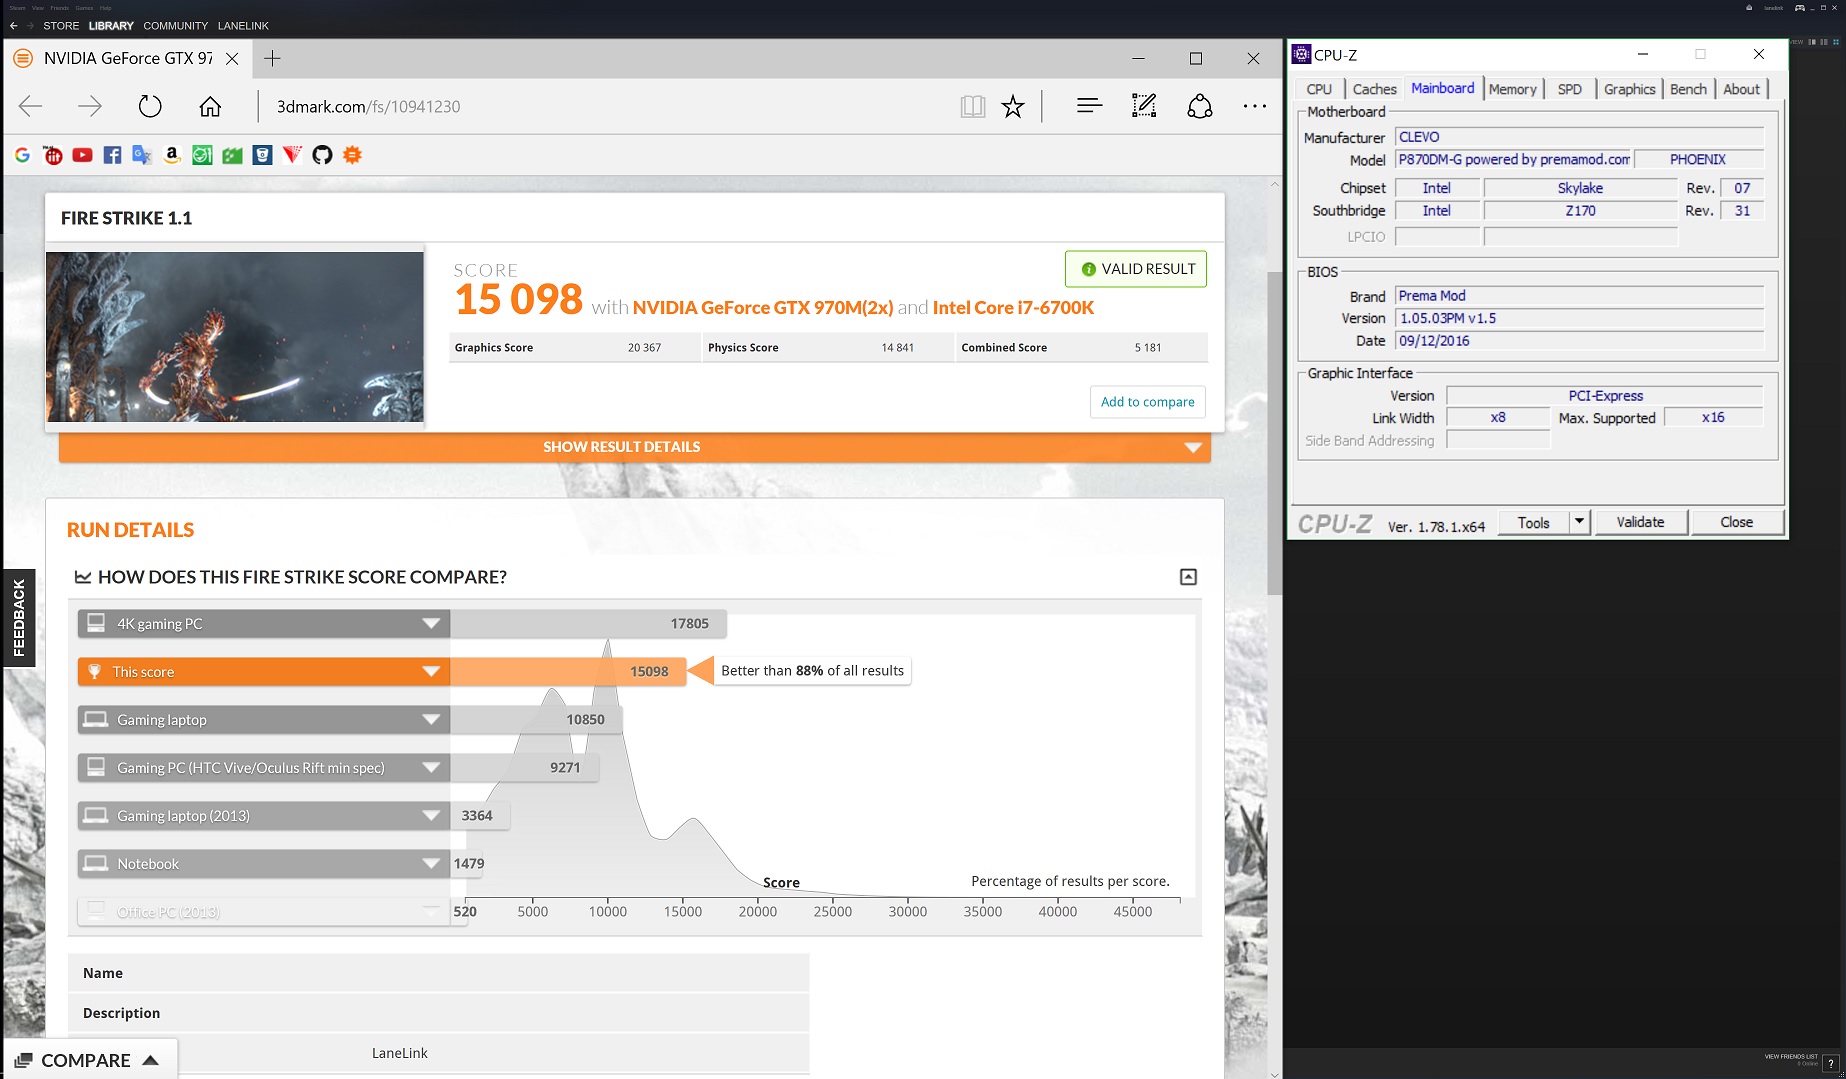1846x1079 pixels.
Task: Show result details orange bar
Action: click(635, 447)
